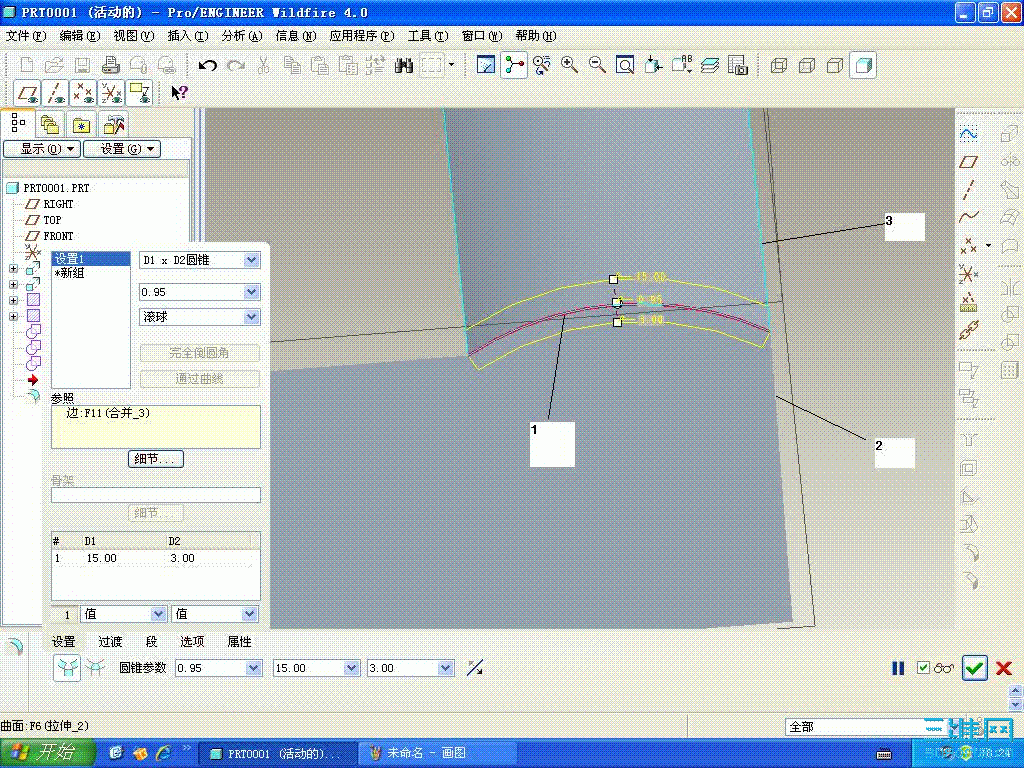
Task: Open the 选项 dashboard tab
Action: pos(192,642)
